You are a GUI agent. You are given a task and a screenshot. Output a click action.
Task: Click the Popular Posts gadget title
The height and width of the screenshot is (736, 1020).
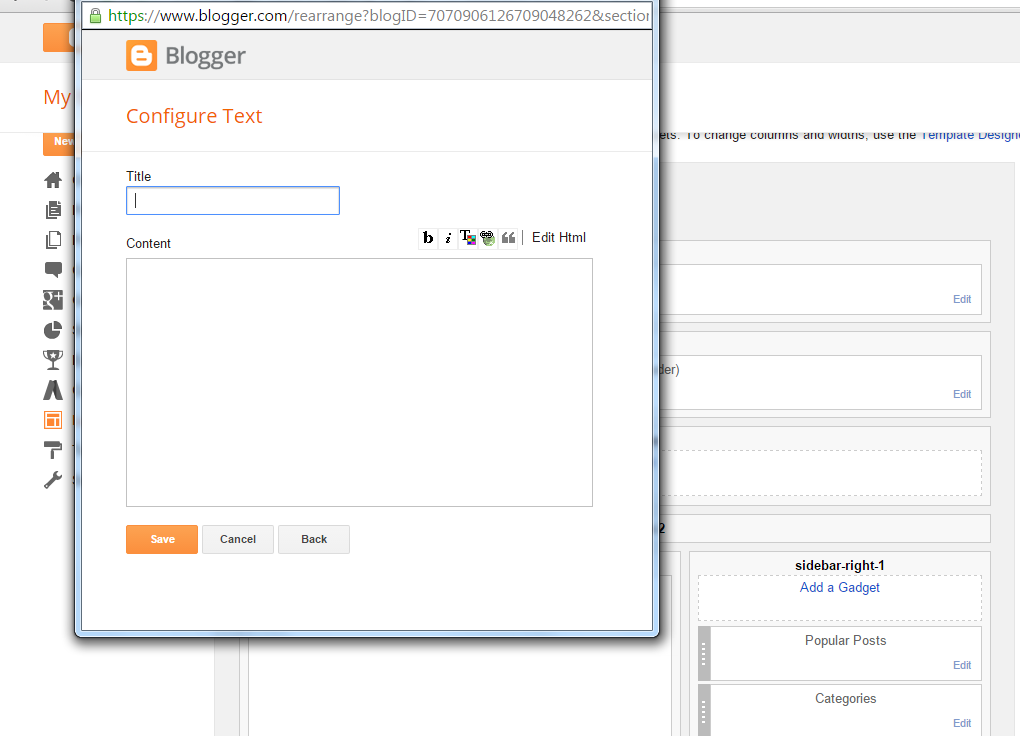[x=845, y=640]
